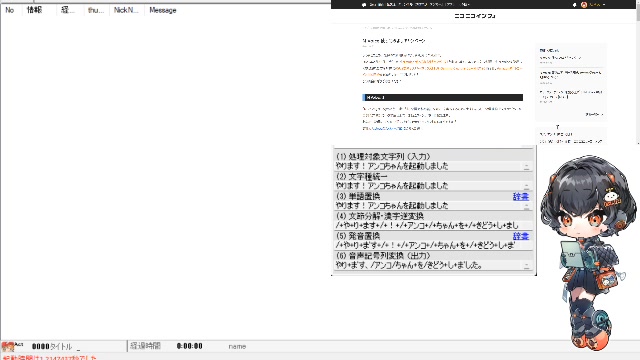The width and height of the screenshot is (640, 360).
Task: Click the ghost hair clip on mascot
Action: (611, 197)
